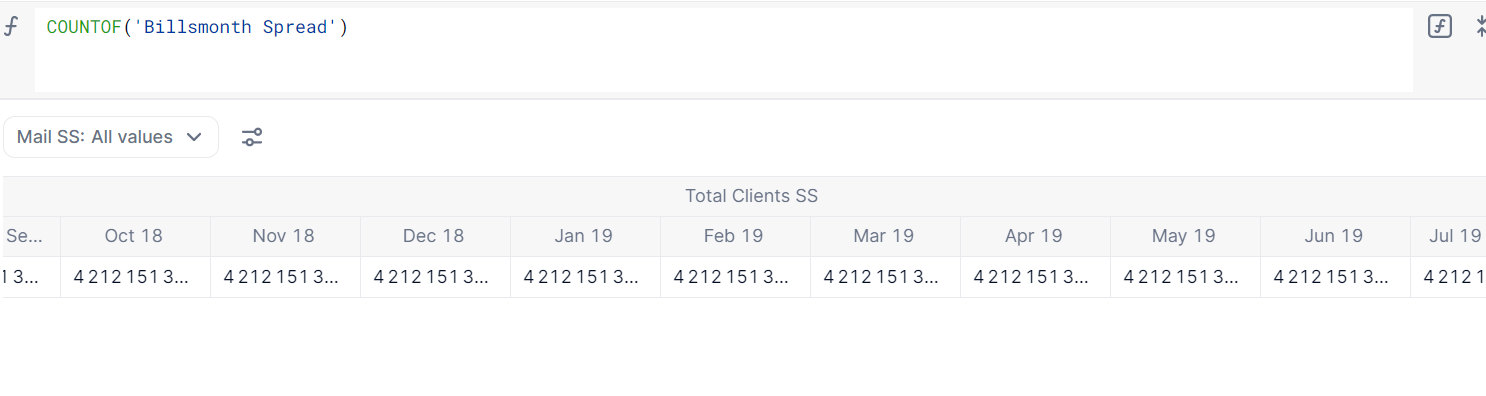
Task: Click inside the COUNTOF formula text field
Action: (x=724, y=50)
